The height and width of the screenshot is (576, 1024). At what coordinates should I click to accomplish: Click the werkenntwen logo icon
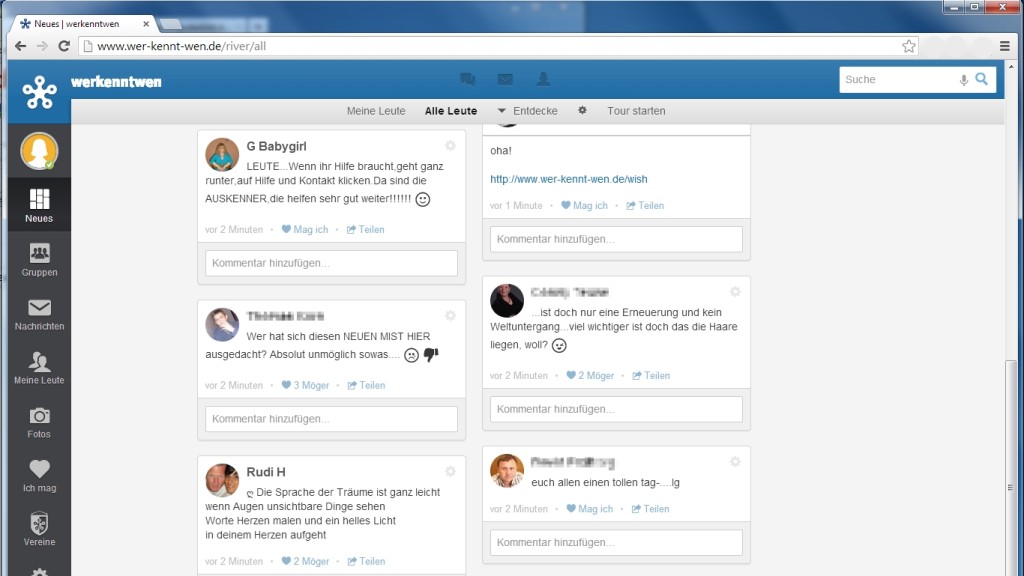tap(39, 92)
